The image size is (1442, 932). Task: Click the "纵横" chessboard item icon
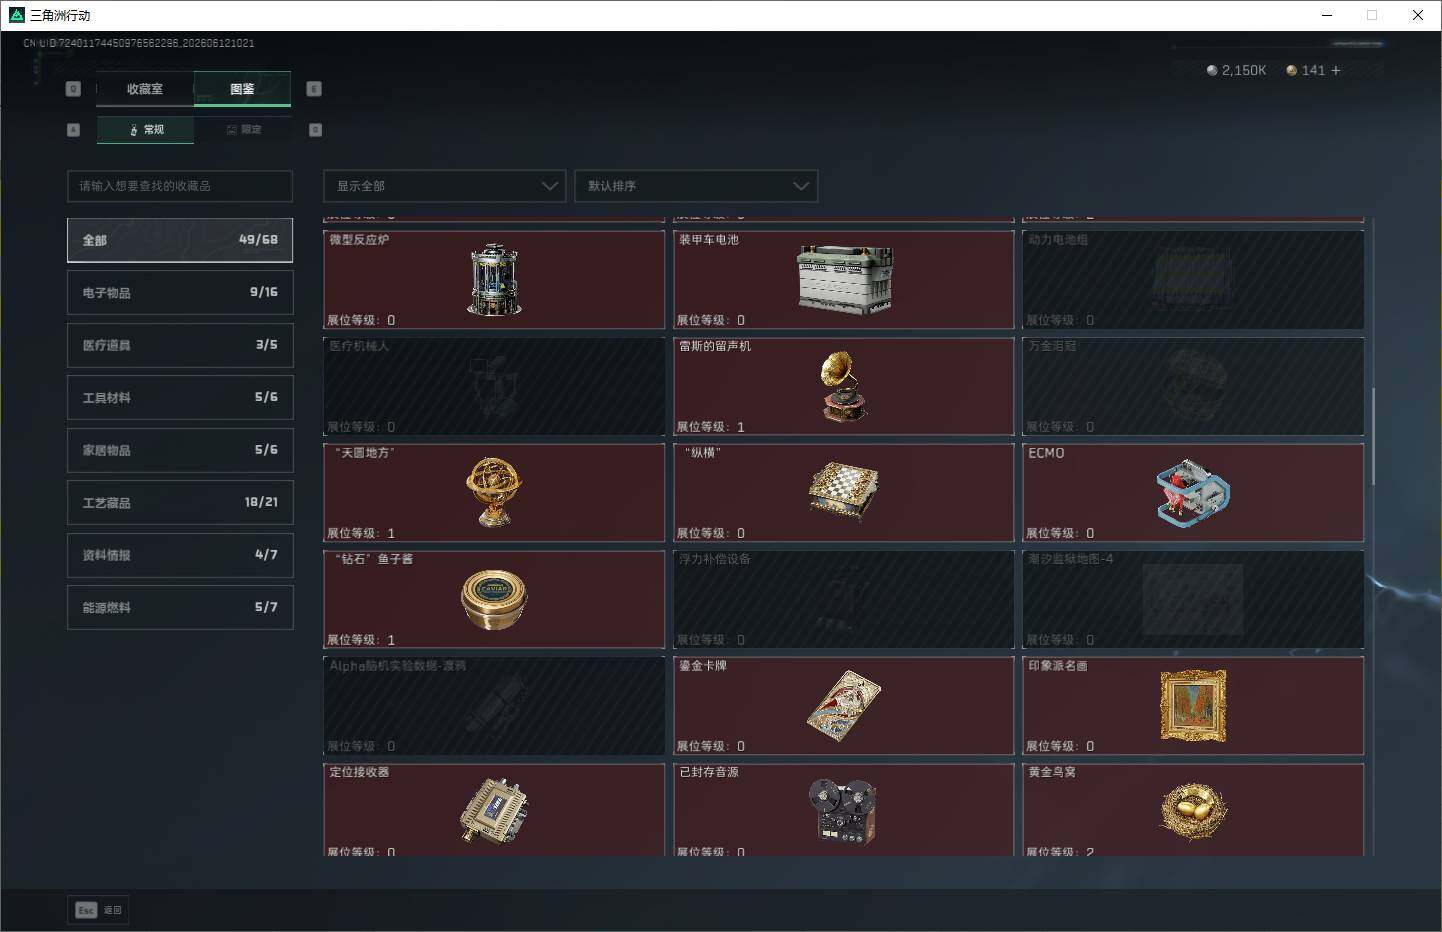click(844, 492)
